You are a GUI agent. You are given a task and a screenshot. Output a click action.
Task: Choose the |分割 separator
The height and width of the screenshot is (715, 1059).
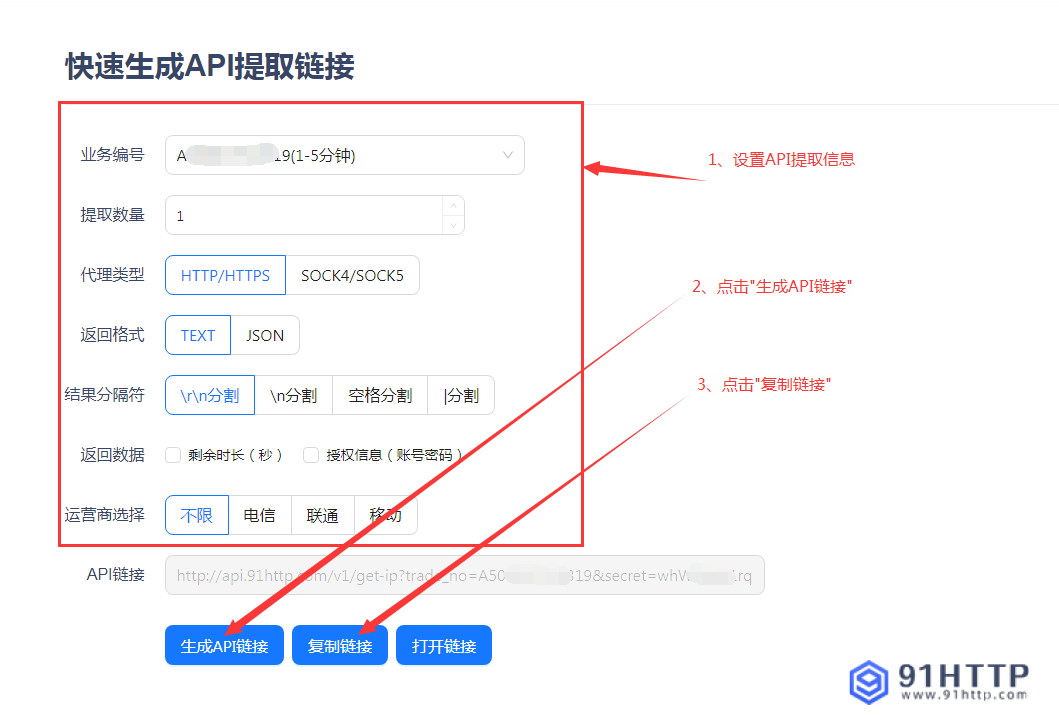pyautogui.click(x=461, y=395)
